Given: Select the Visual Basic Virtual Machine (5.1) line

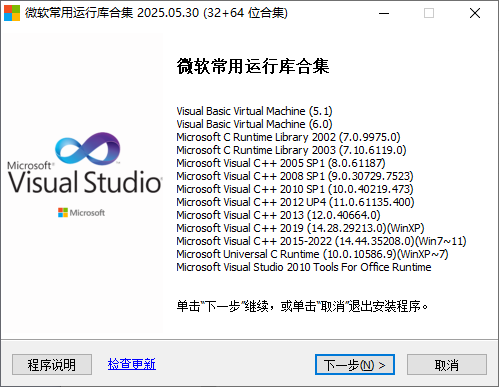Looking at the screenshot, I should click(x=254, y=111).
